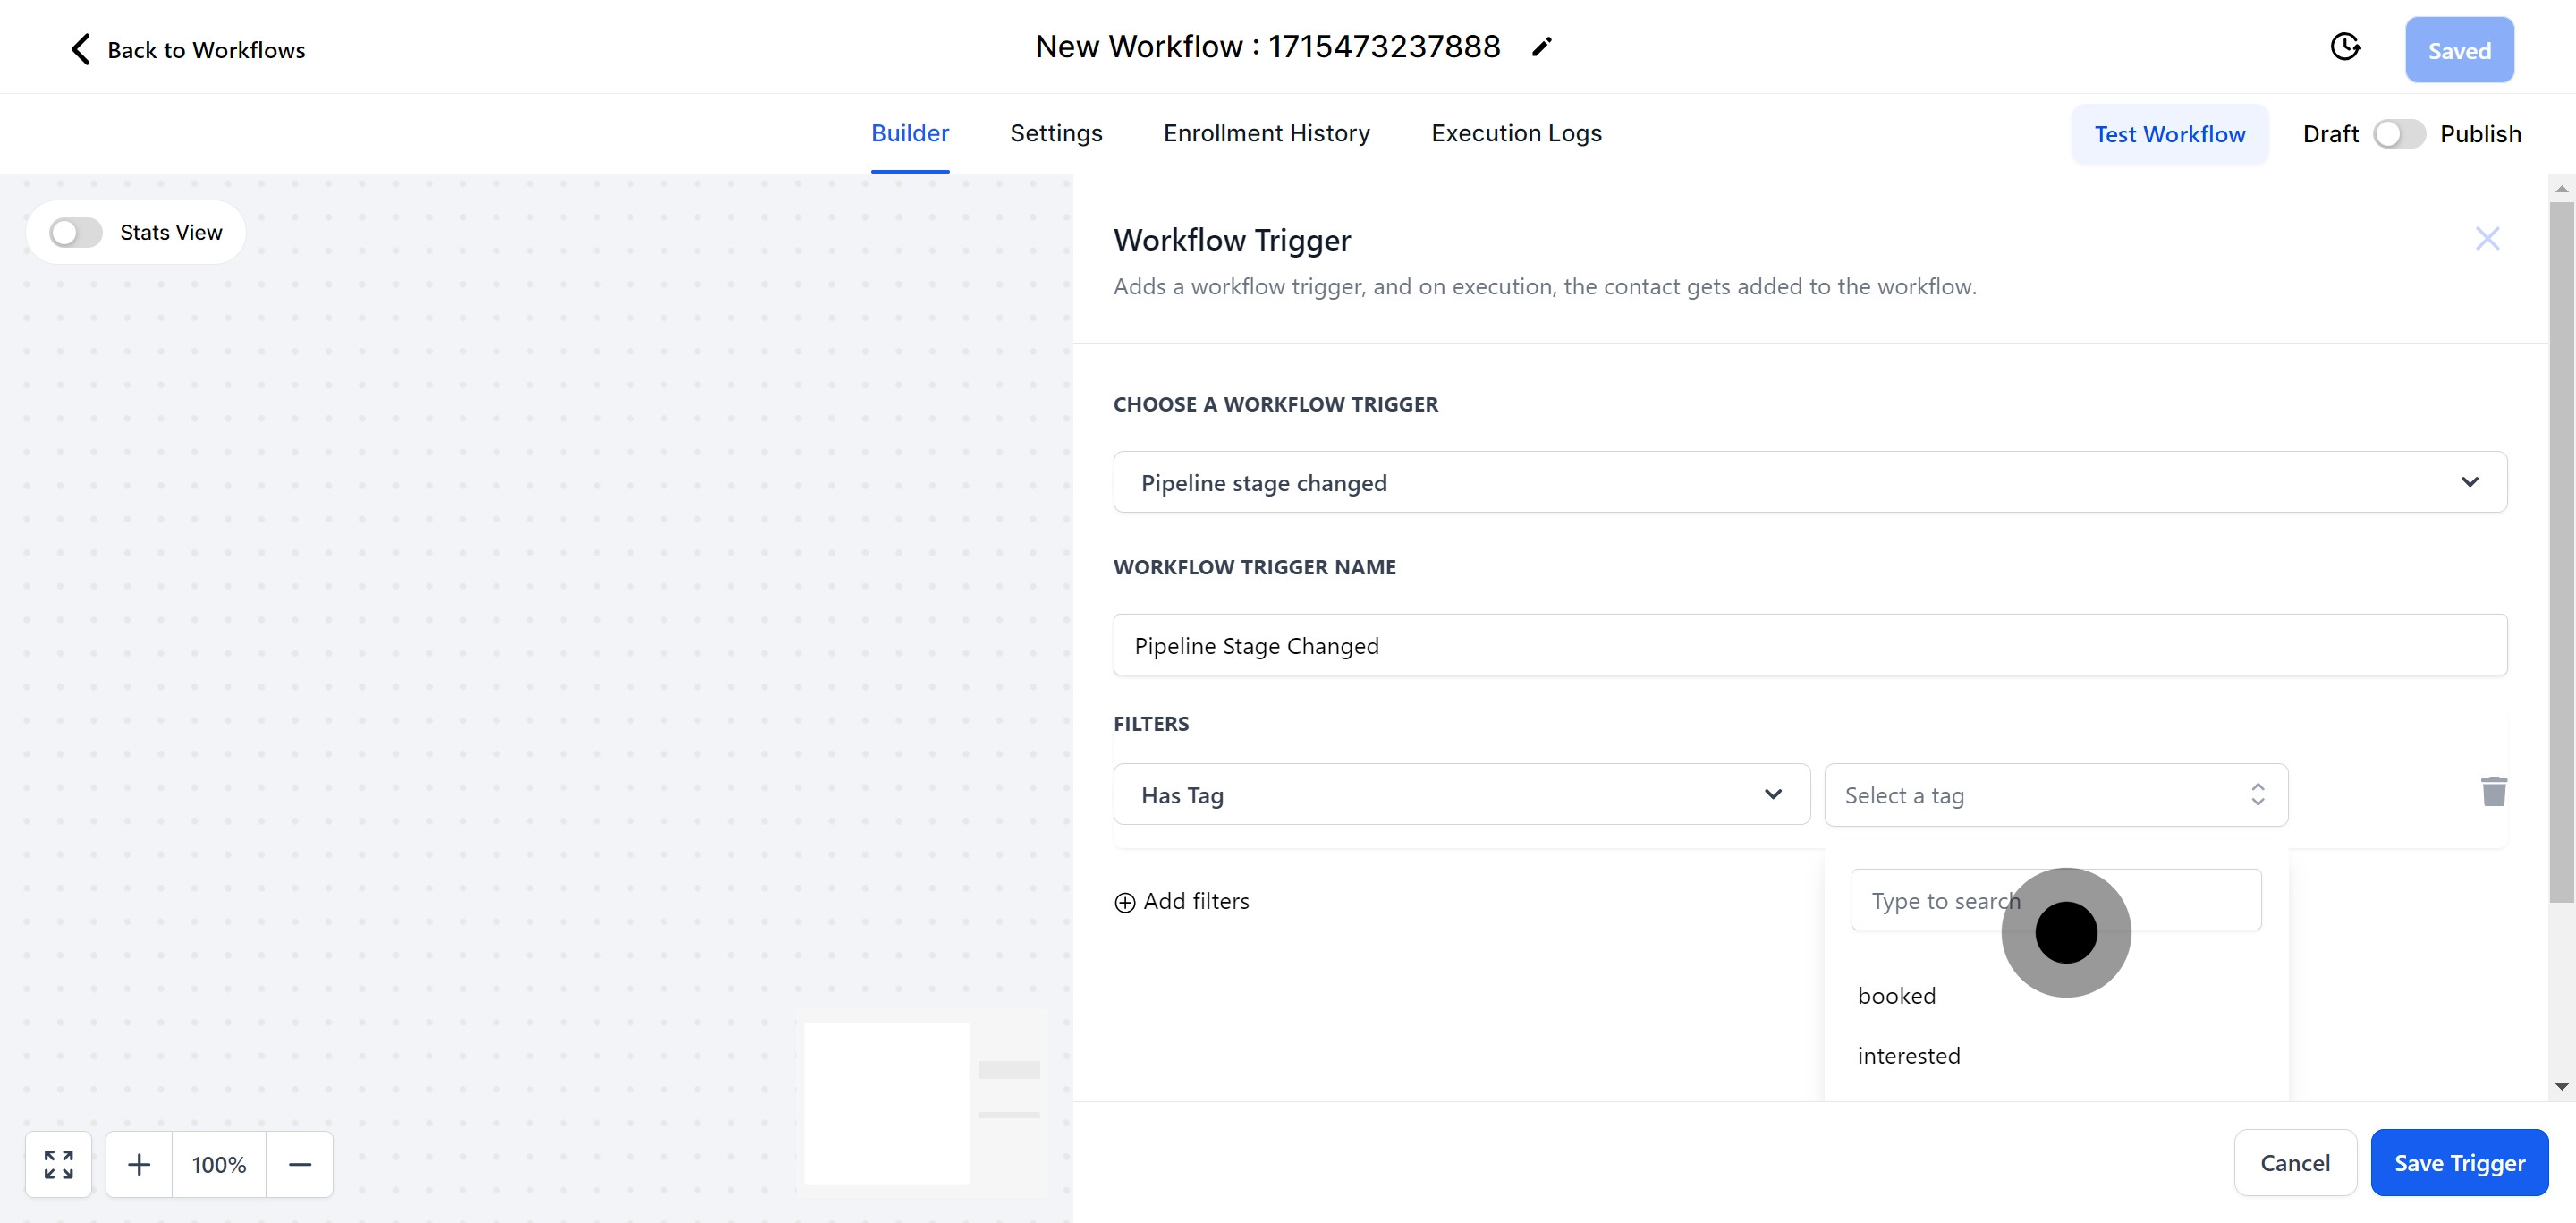
Task: Toggle the Draft/Publish switch
Action: pos(2398,134)
